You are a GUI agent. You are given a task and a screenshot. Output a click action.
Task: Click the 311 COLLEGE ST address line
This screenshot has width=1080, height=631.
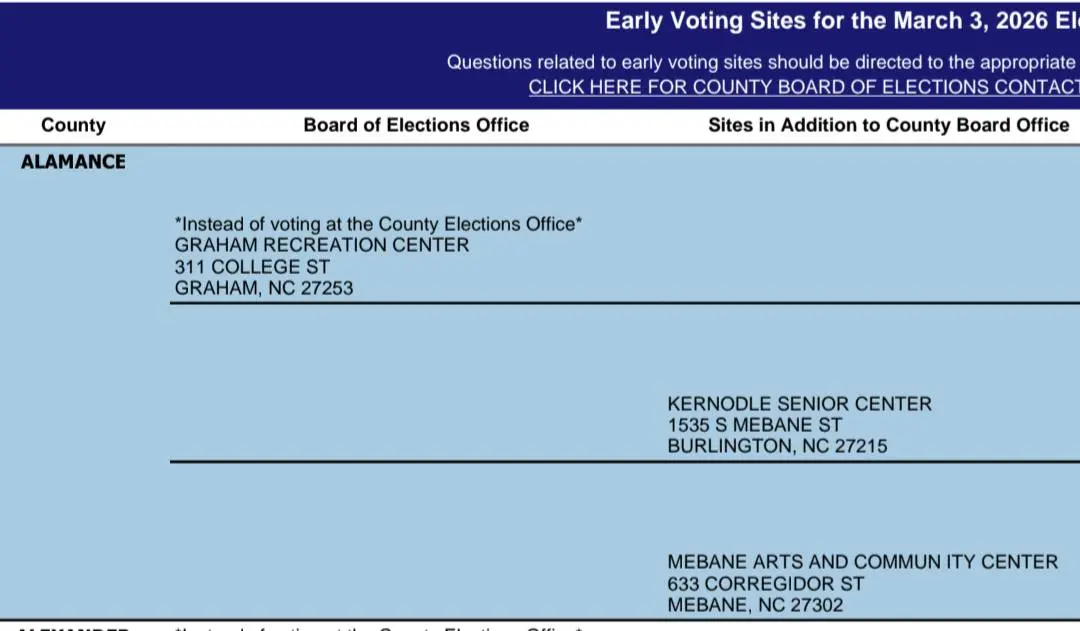point(252,267)
